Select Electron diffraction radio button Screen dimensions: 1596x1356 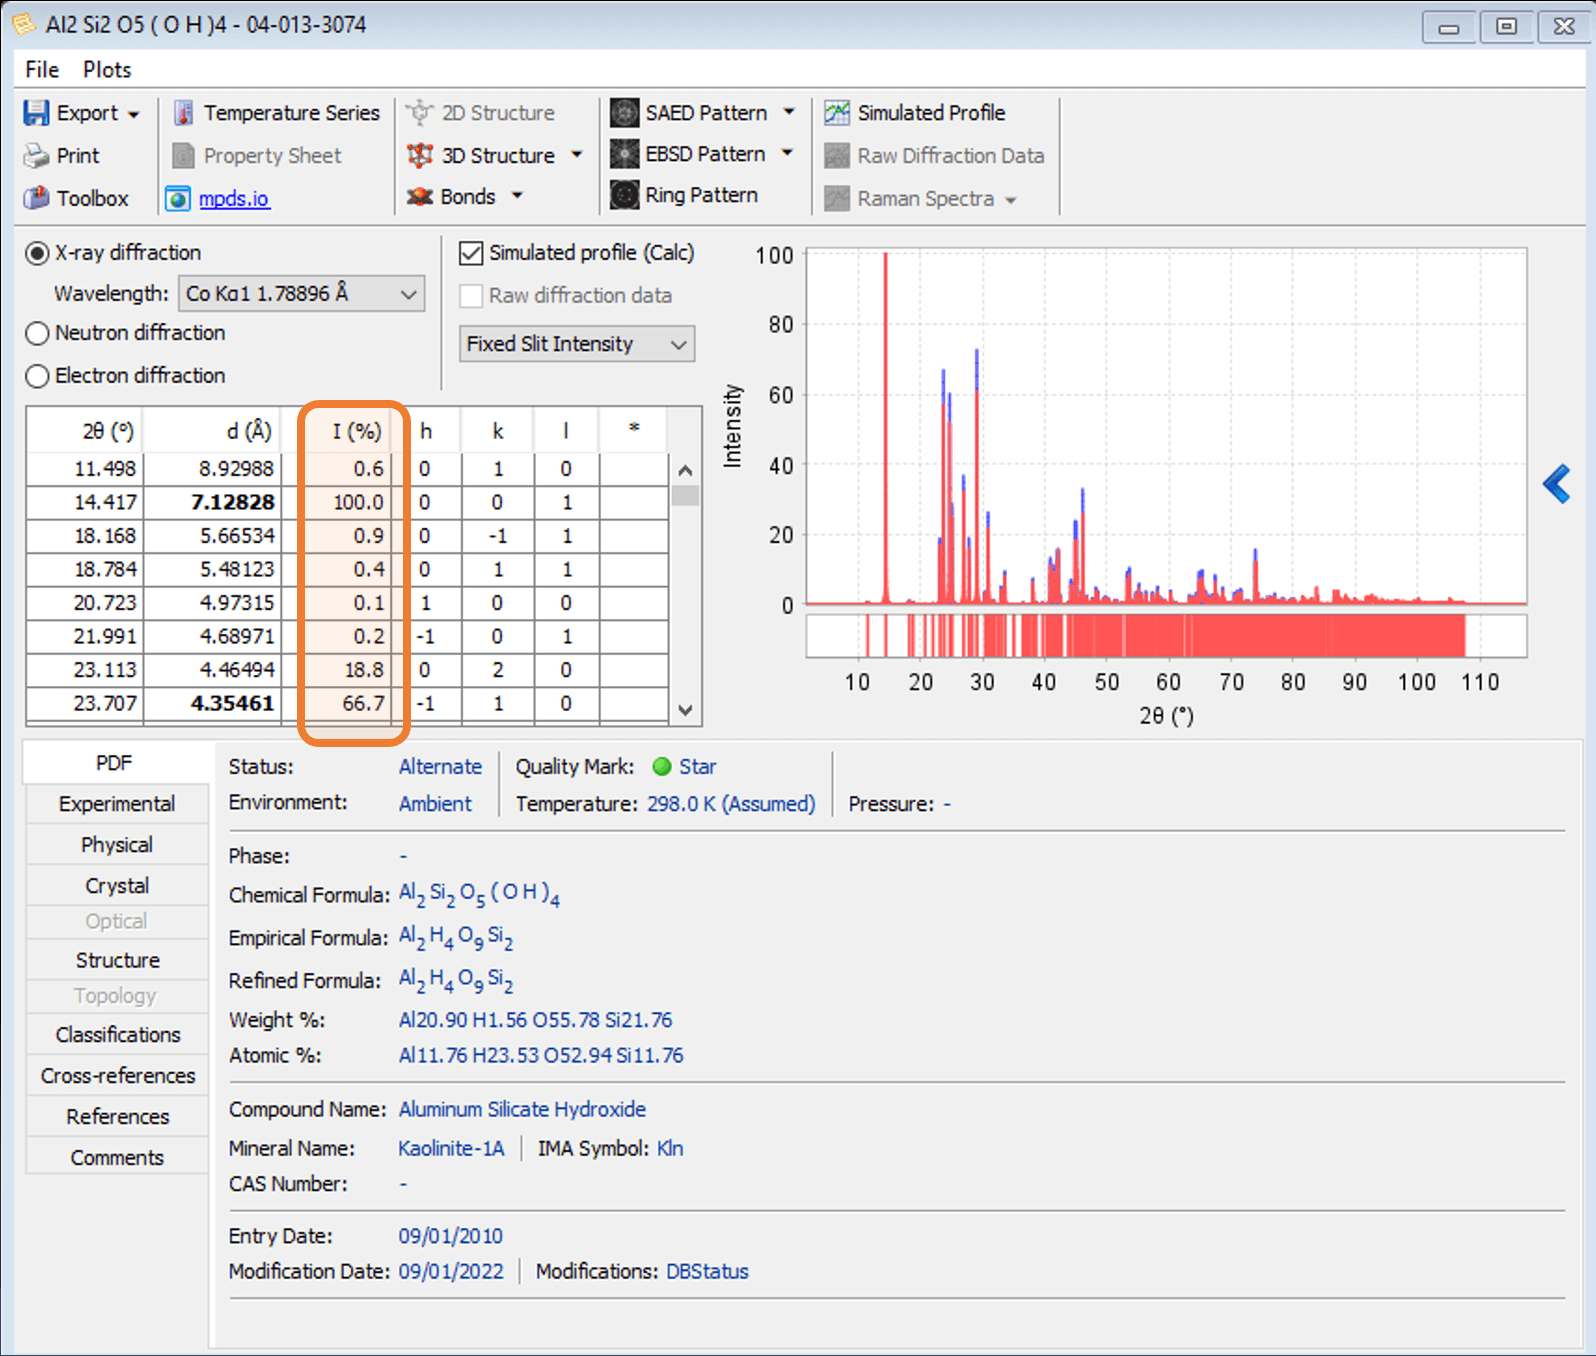pos(37,376)
